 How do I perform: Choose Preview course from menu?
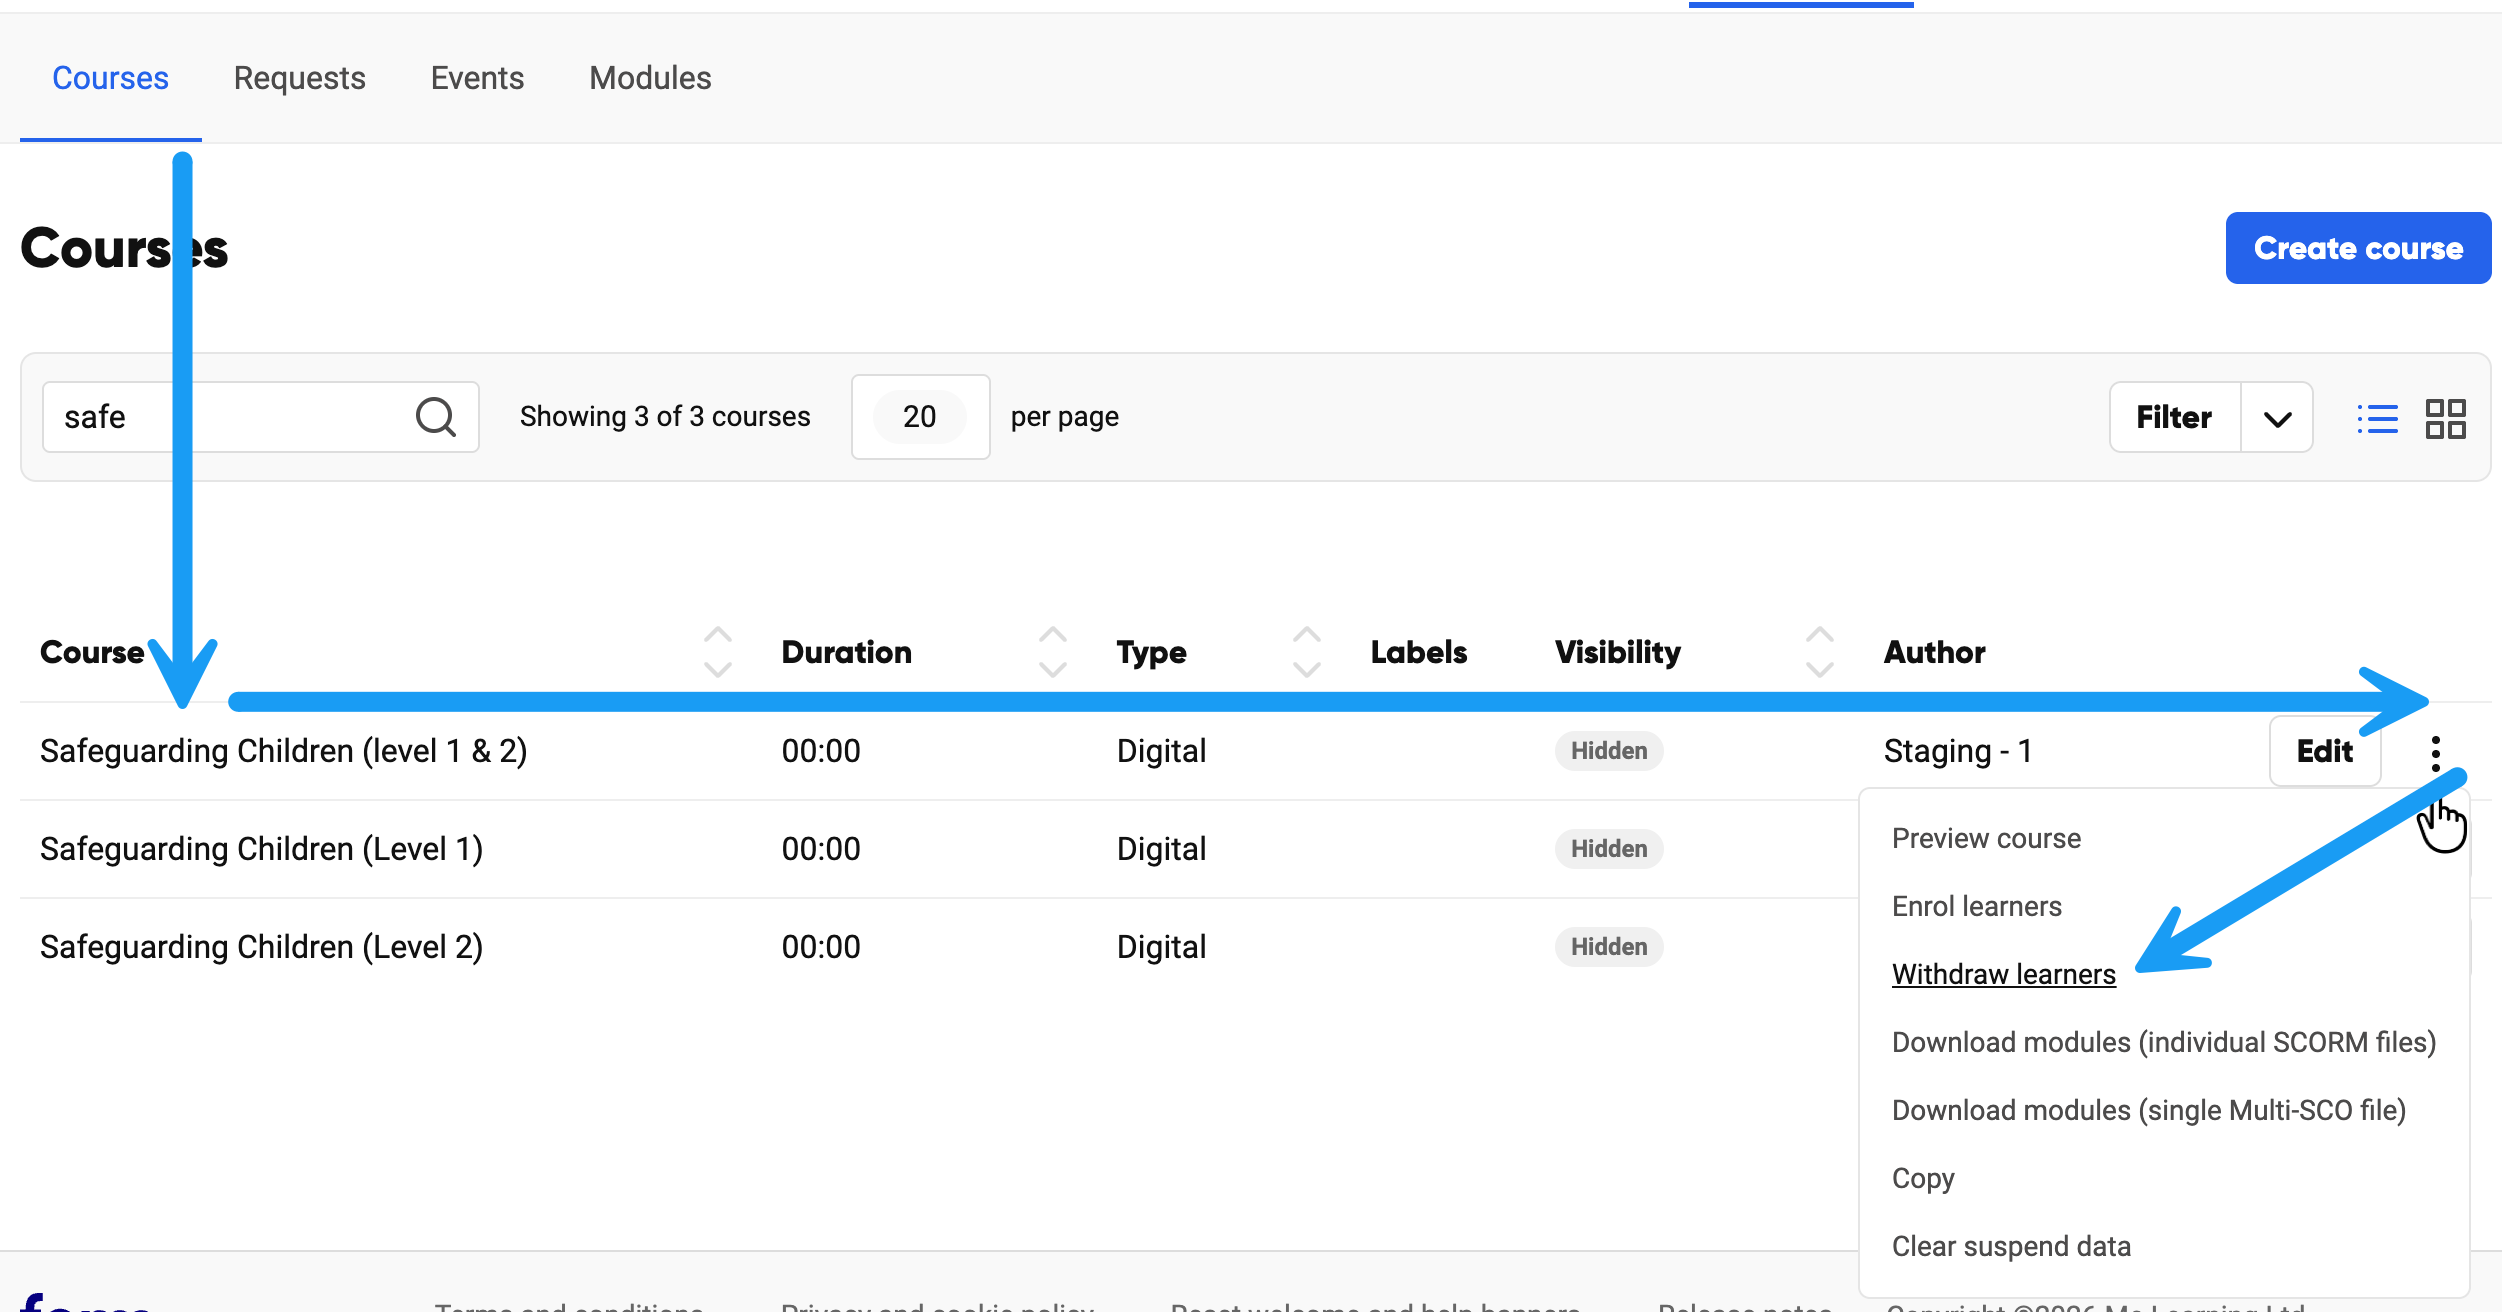(1986, 838)
